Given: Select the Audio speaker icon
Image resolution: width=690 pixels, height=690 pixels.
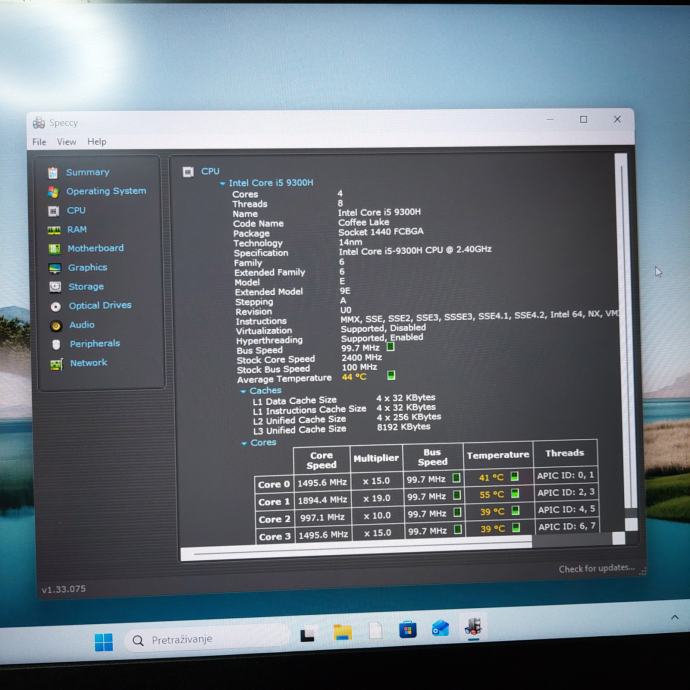Looking at the screenshot, I should pyautogui.click(x=56, y=326).
